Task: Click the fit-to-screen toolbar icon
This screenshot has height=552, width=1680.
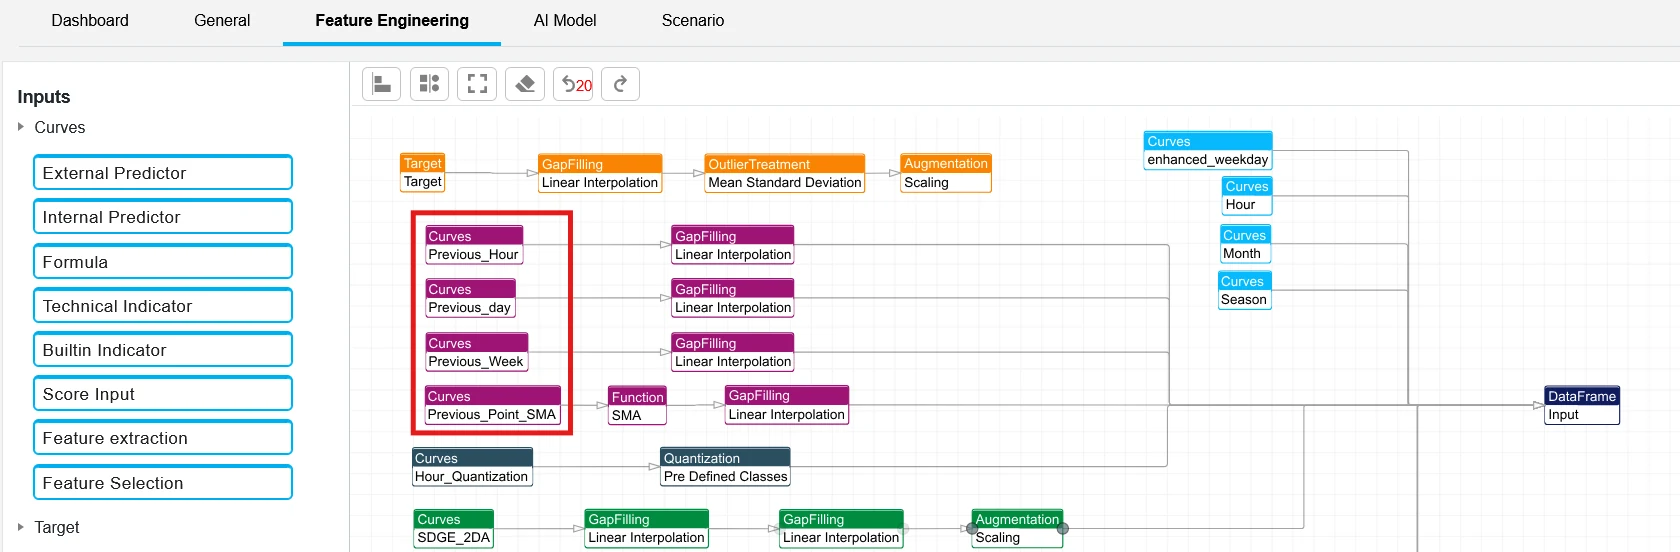Action: [477, 84]
